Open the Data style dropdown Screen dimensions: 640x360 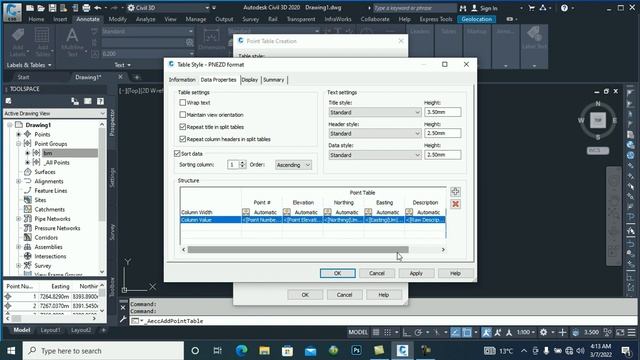point(375,155)
